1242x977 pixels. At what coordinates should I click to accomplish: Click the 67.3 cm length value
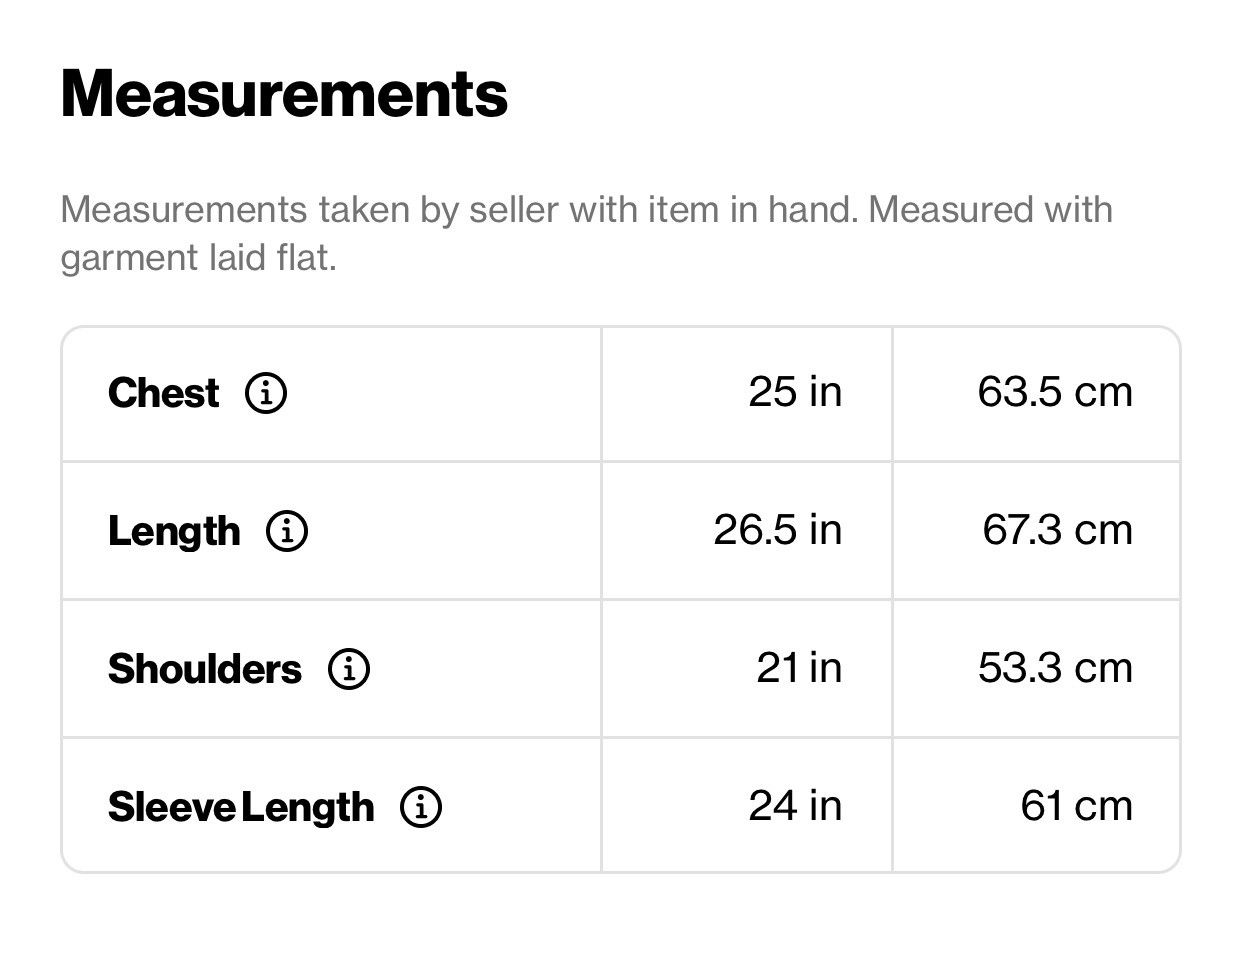(1058, 530)
